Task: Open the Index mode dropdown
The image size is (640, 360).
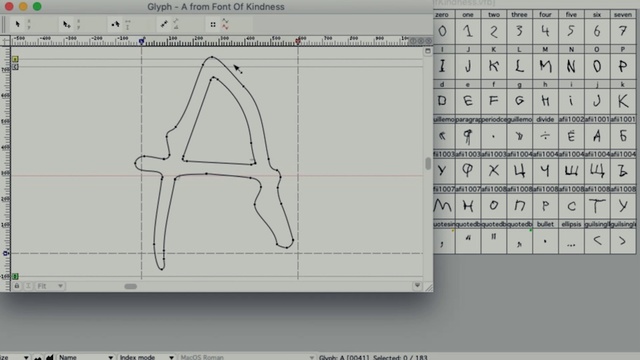Action: pyautogui.click(x=146, y=357)
